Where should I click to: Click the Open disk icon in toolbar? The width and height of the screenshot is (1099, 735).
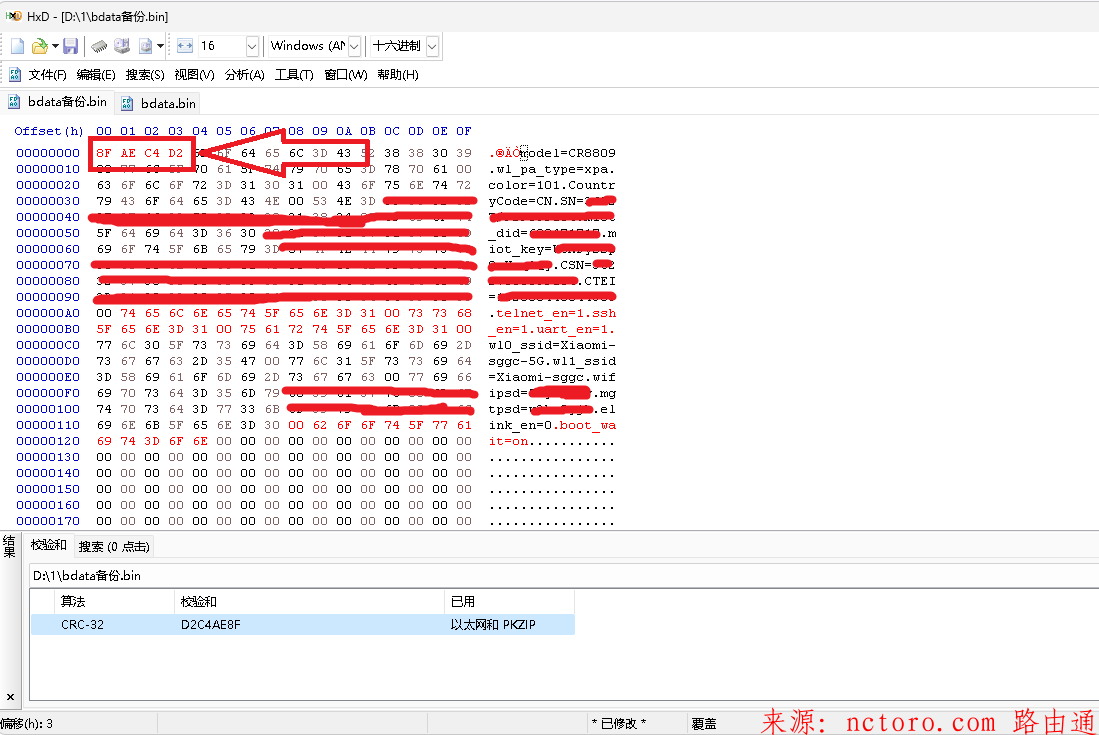click(x=122, y=46)
